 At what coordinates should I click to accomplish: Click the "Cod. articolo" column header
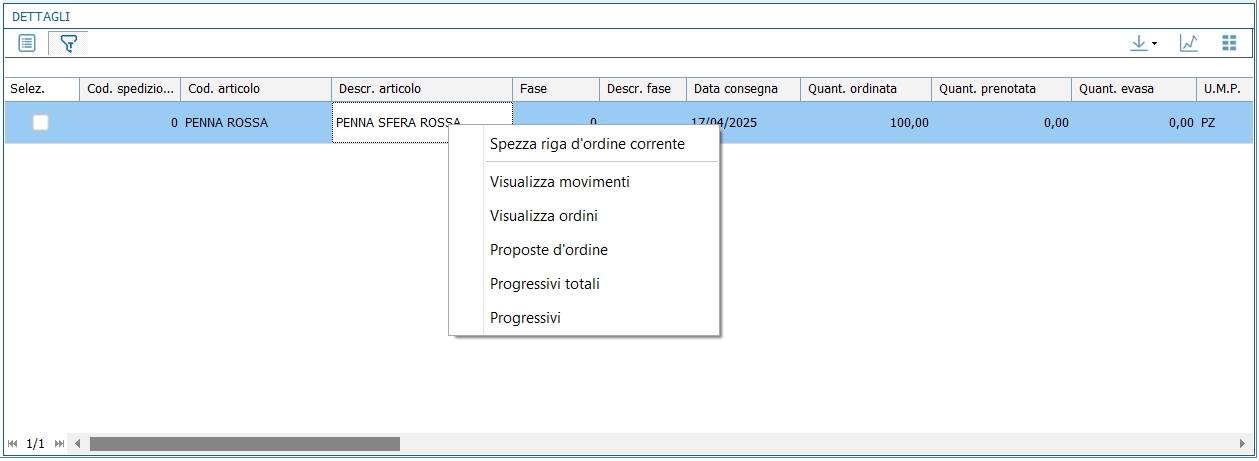224,89
